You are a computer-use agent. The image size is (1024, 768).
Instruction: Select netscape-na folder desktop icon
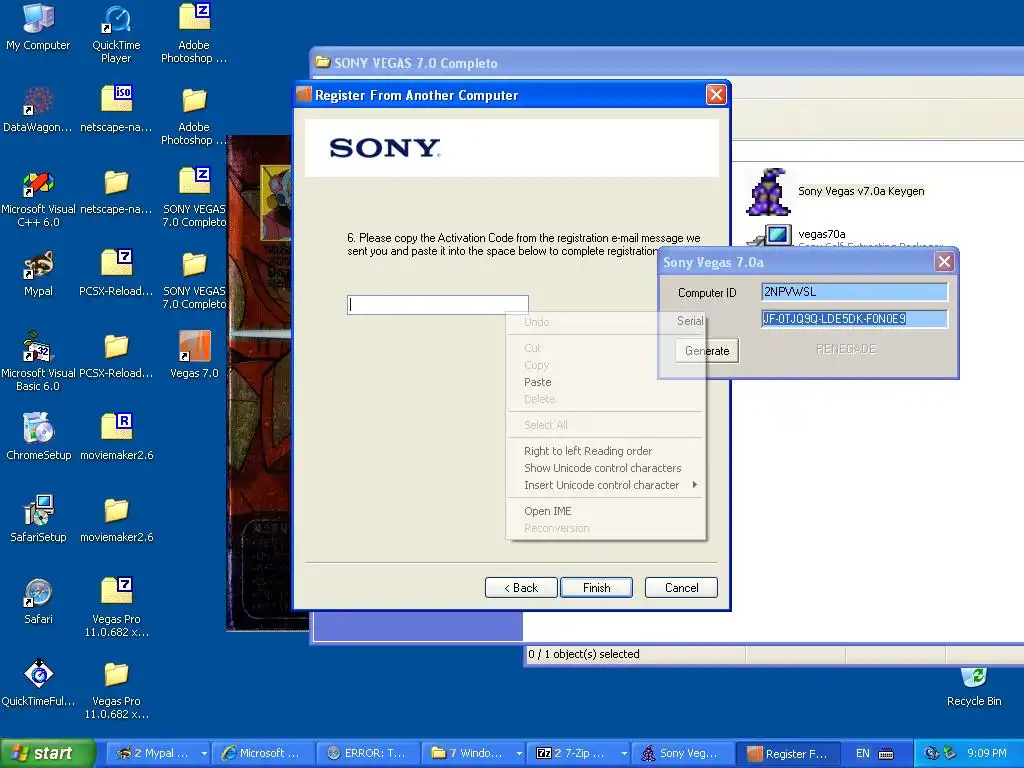[x=116, y=191]
